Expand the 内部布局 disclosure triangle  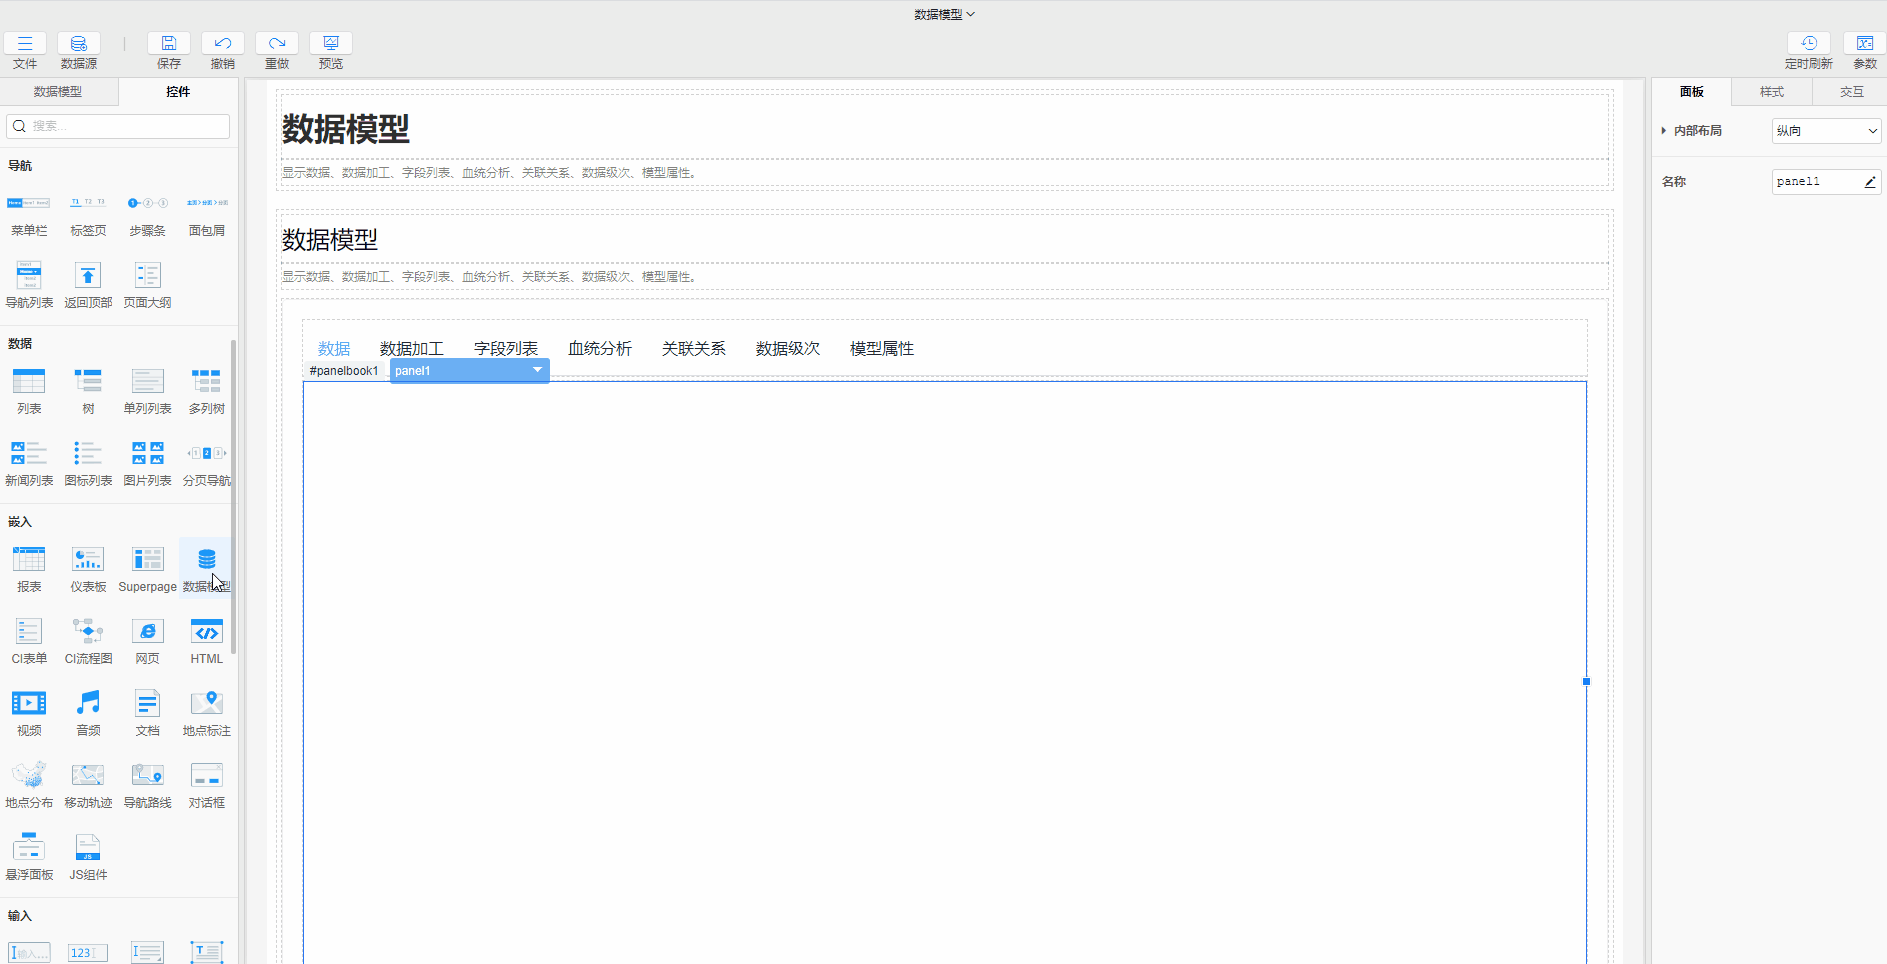click(1664, 131)
